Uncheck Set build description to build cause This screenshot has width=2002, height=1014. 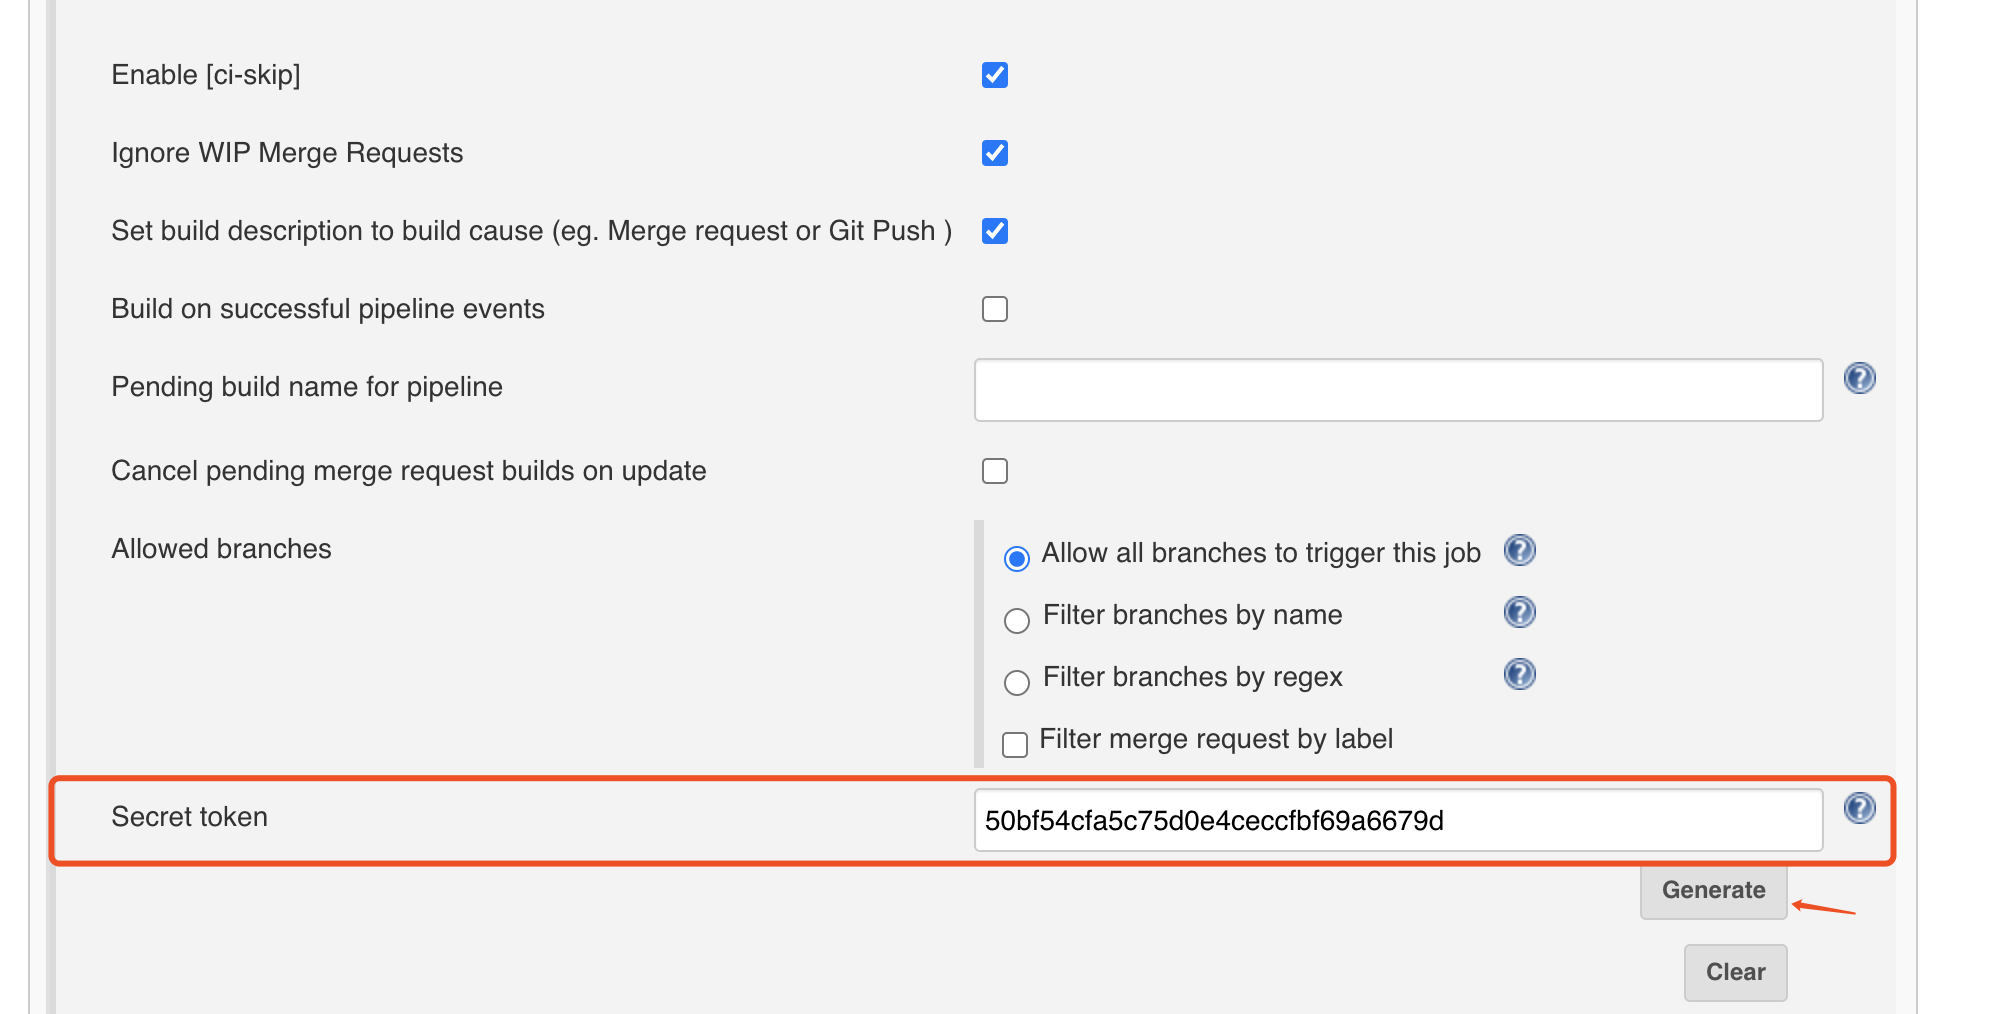coord(995,231)
